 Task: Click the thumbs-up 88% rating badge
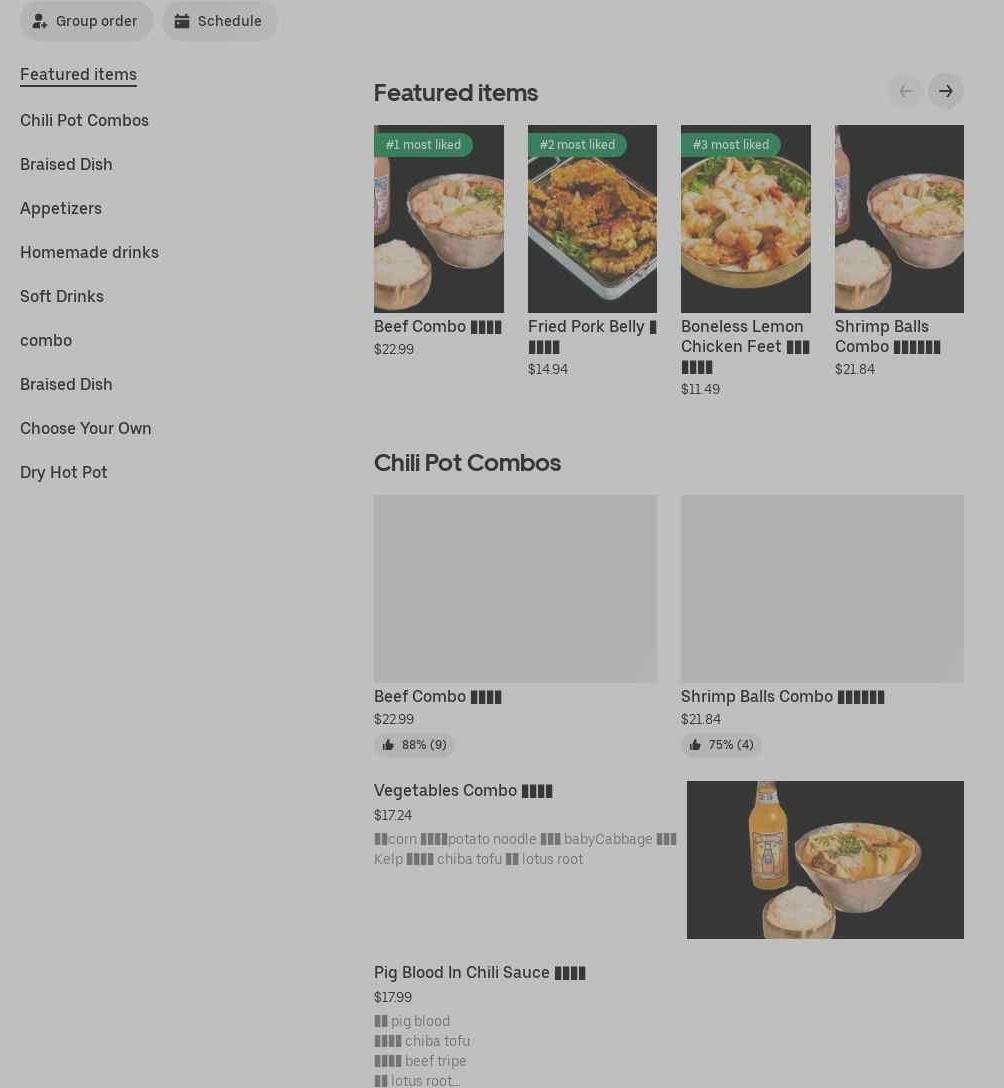tap(414, 745)
